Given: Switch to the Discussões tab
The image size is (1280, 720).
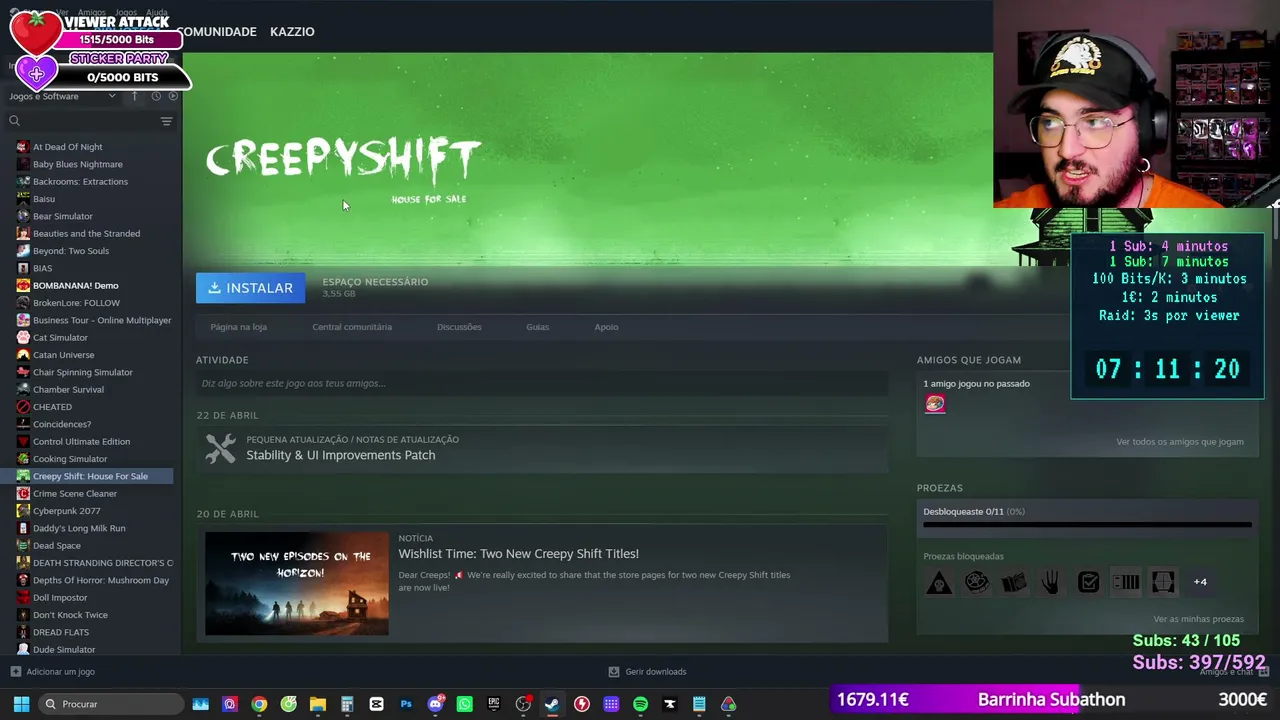Looking at the screenshot, I should 459,327.
